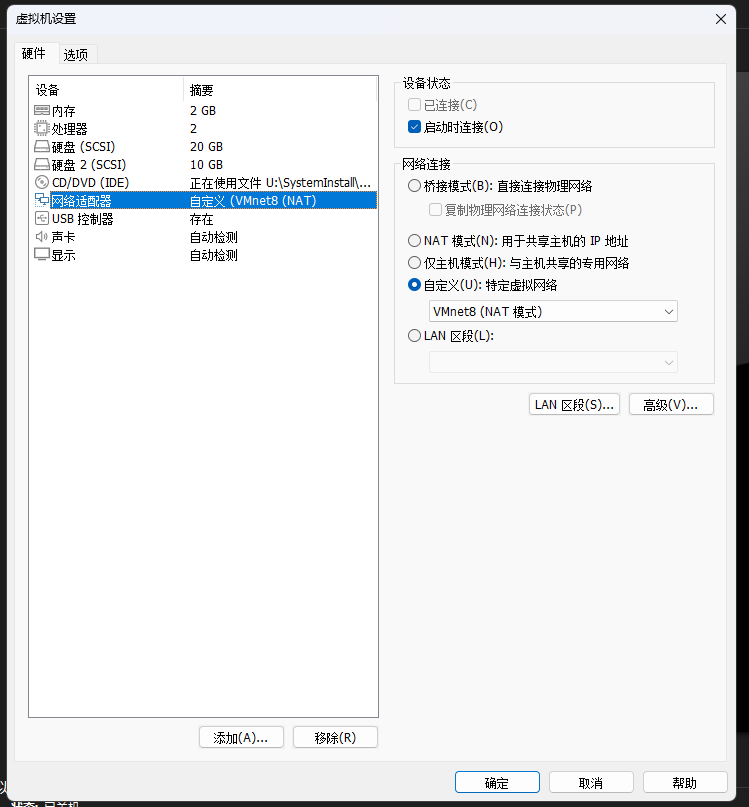This screenshot has width=749, height=807.
Task: Click the 摘要 column header
Action: click(280, 90)
